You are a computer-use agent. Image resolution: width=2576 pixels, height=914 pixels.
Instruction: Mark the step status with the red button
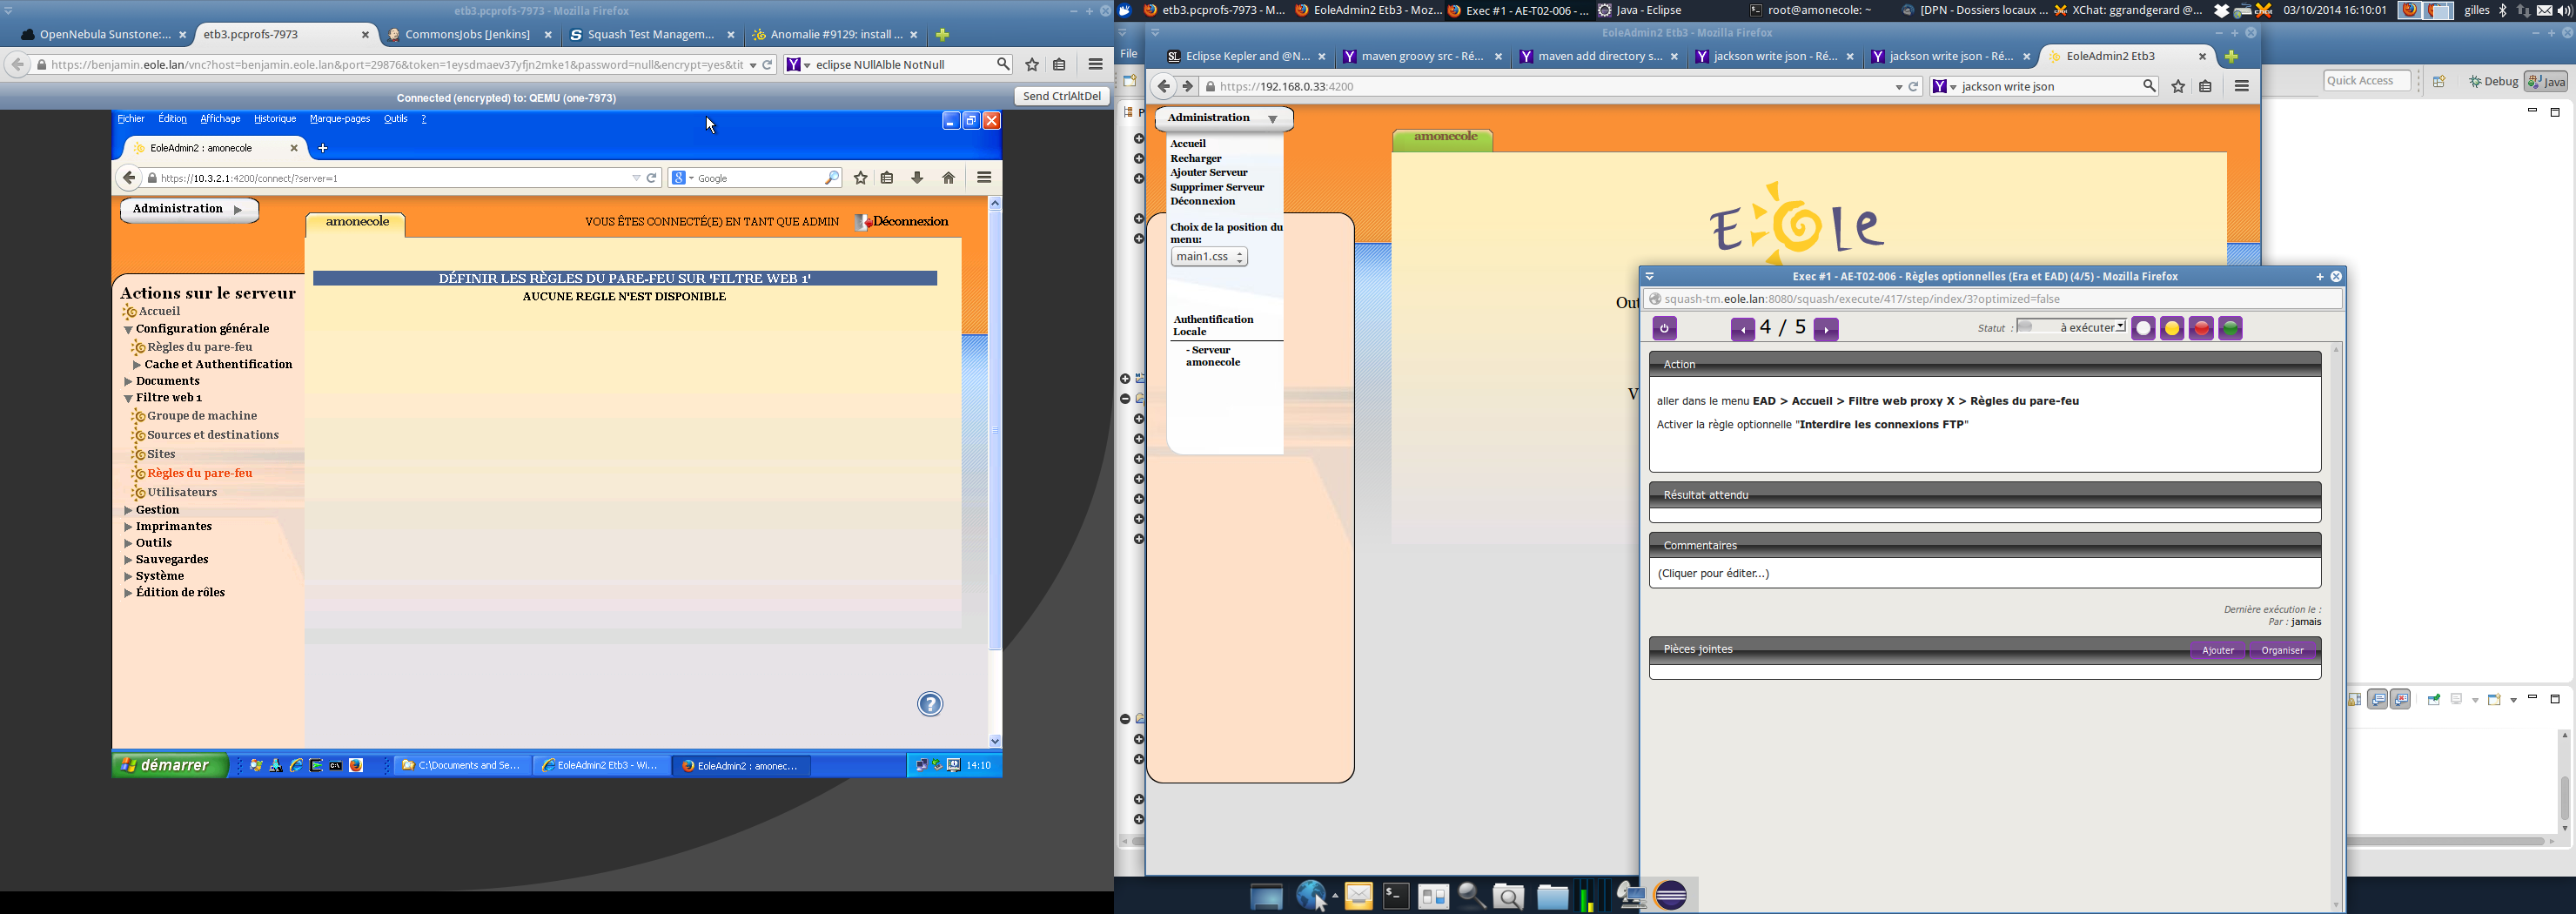(2201, 329)
